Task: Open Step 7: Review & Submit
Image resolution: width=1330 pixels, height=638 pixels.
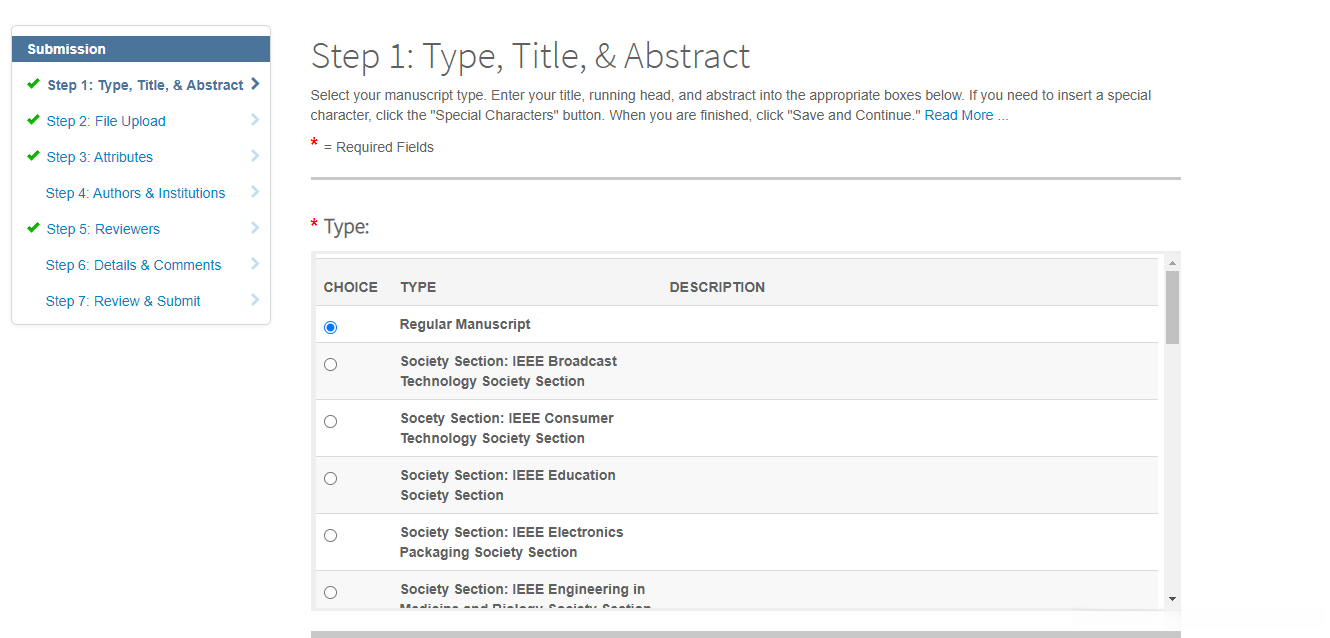Action: coord(123,301)
